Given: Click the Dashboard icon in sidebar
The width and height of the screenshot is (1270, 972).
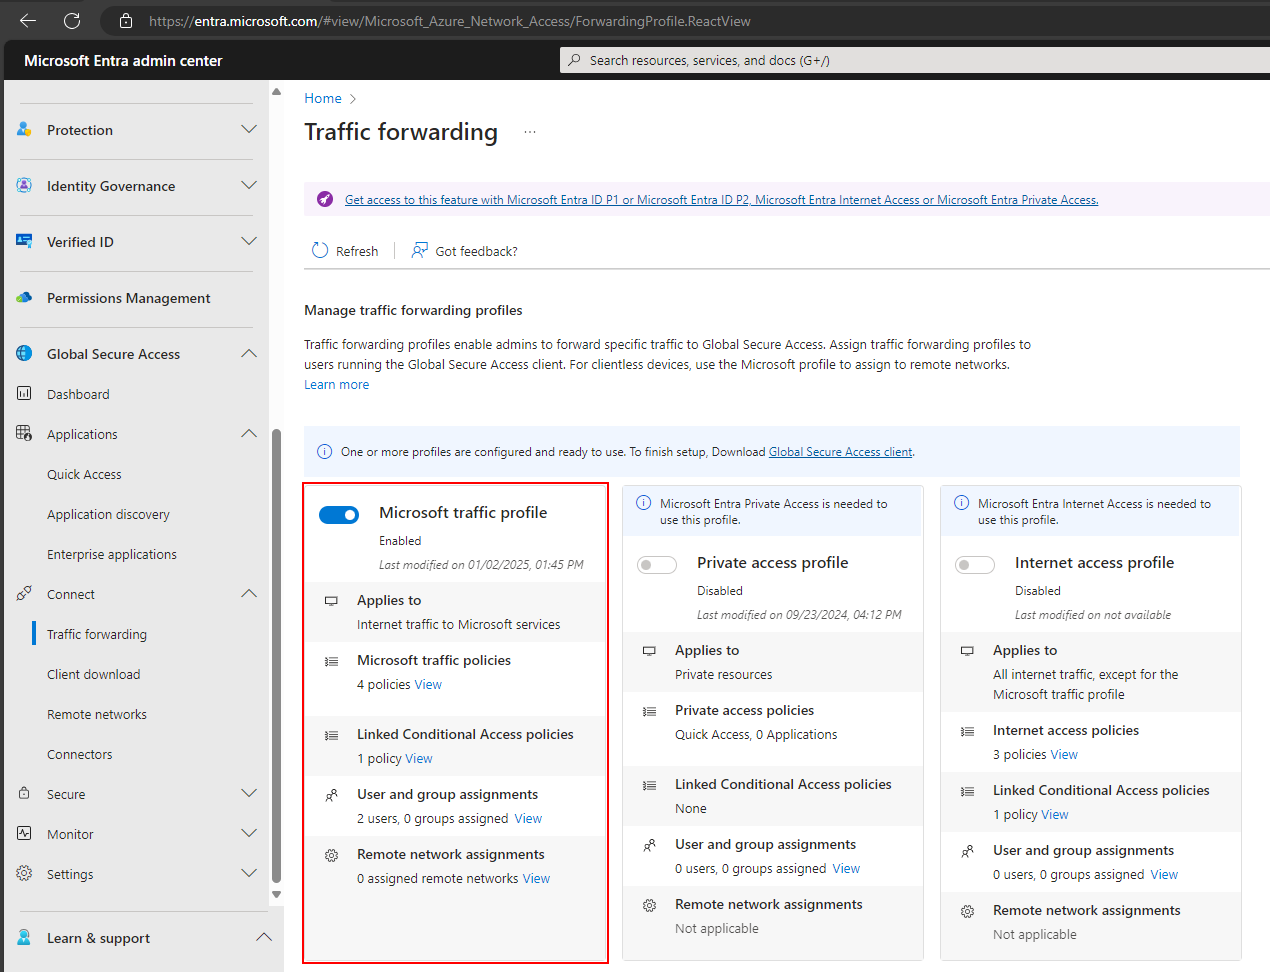Looking at the screenshot, I should [x=24, y=393].
